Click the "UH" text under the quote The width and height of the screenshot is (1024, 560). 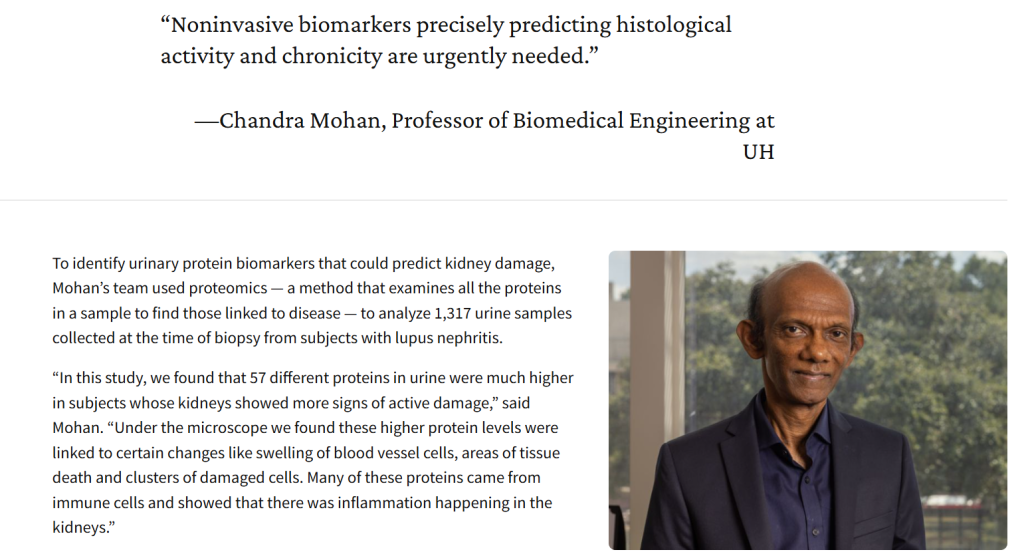pyautogui.click(x=758, y=153)
